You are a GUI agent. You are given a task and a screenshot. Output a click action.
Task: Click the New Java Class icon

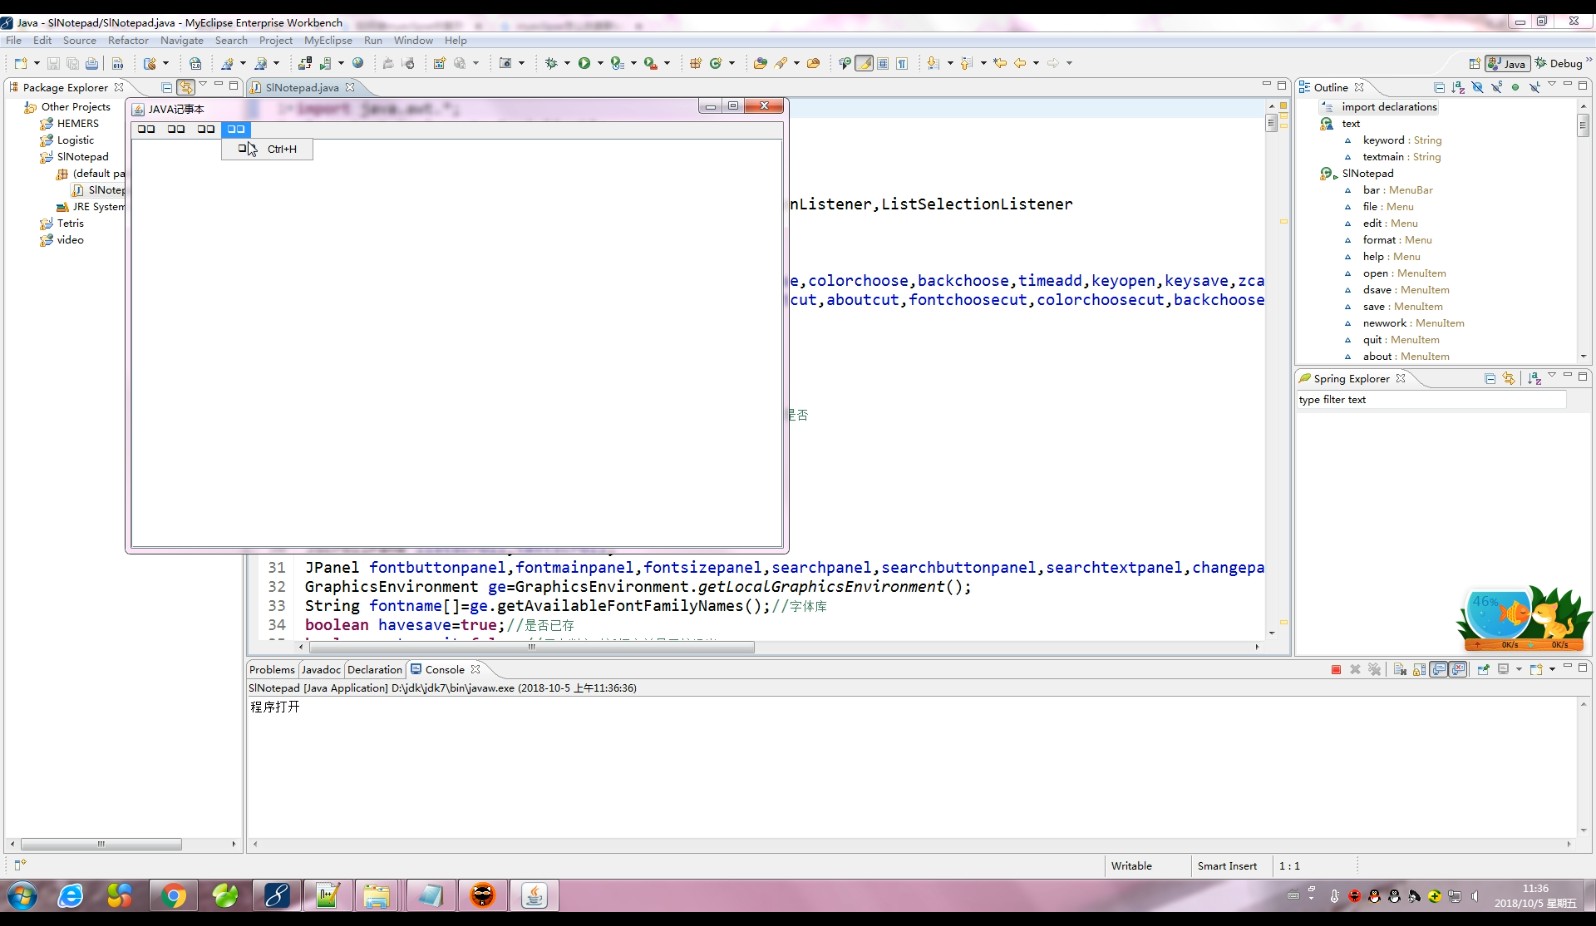coord(715,63)
